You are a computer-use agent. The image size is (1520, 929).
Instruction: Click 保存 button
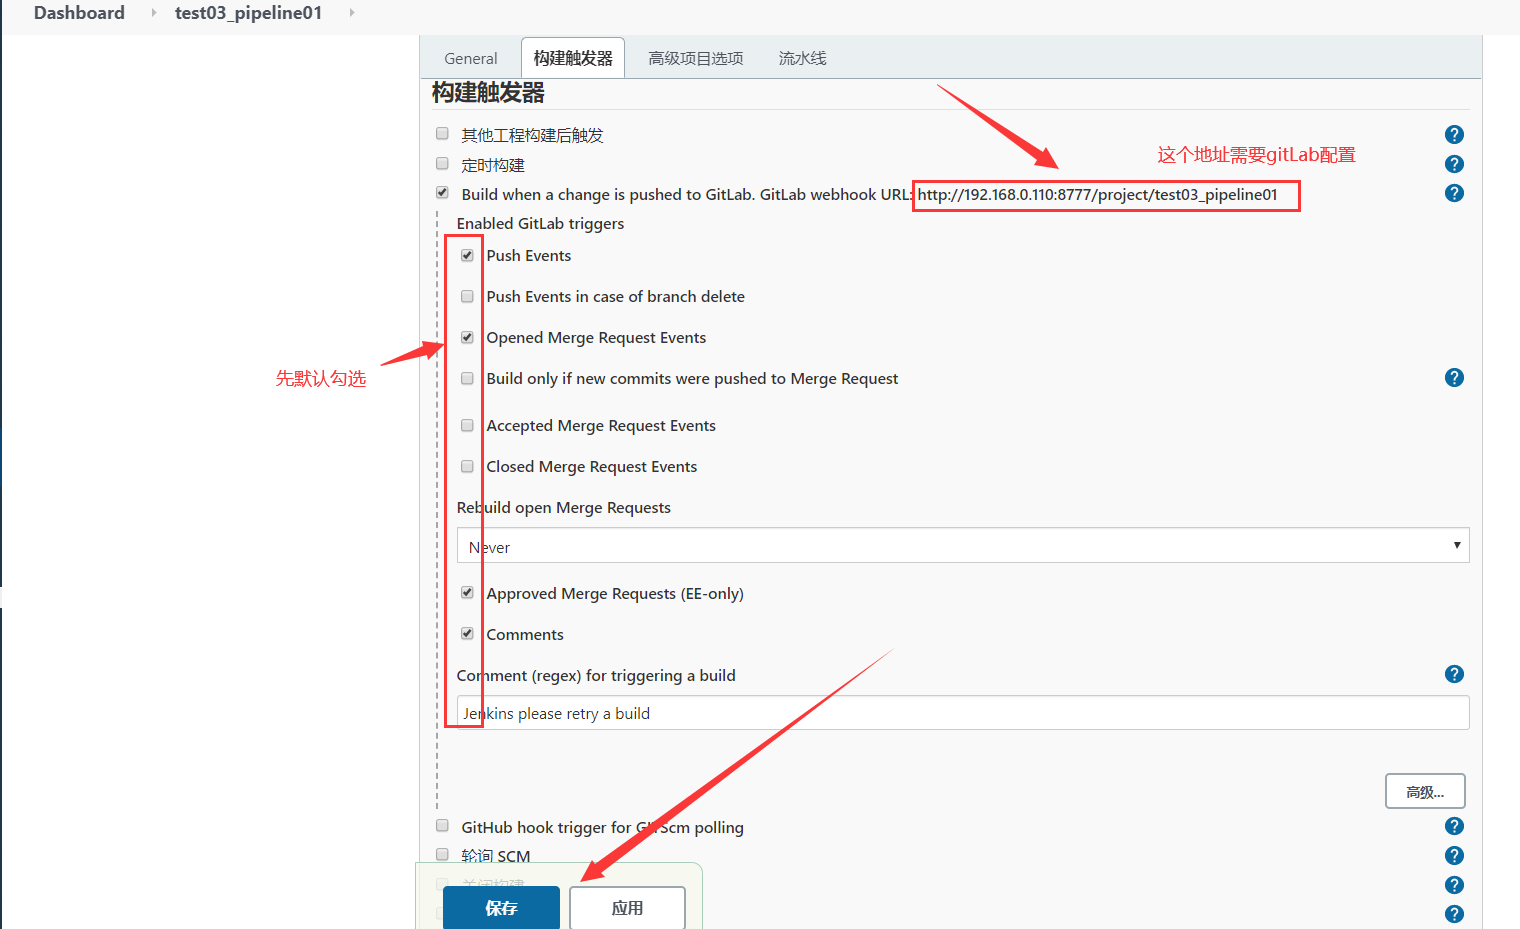click(x=501, y=908)
